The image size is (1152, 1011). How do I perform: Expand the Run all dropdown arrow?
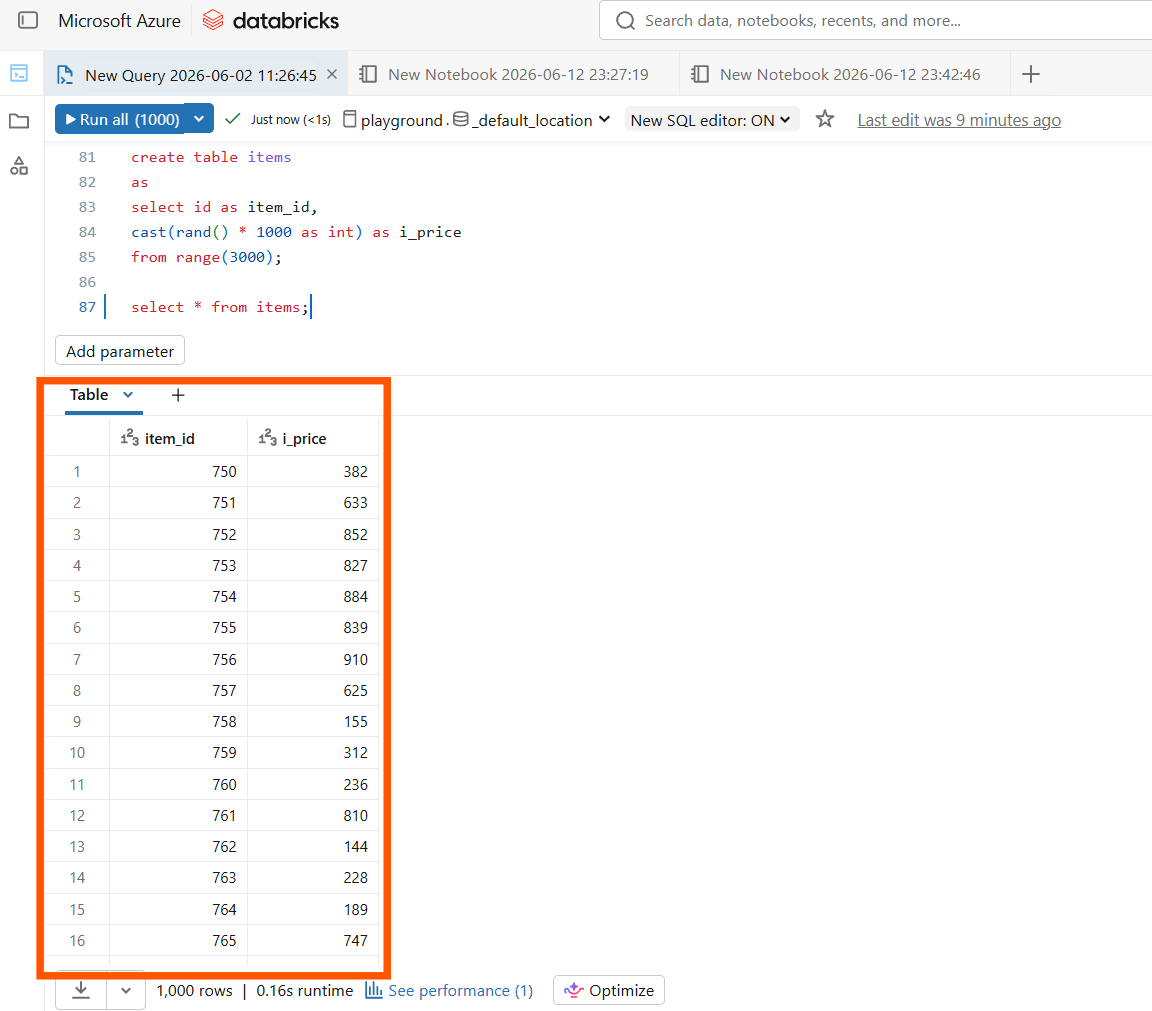tap(198, 119)
